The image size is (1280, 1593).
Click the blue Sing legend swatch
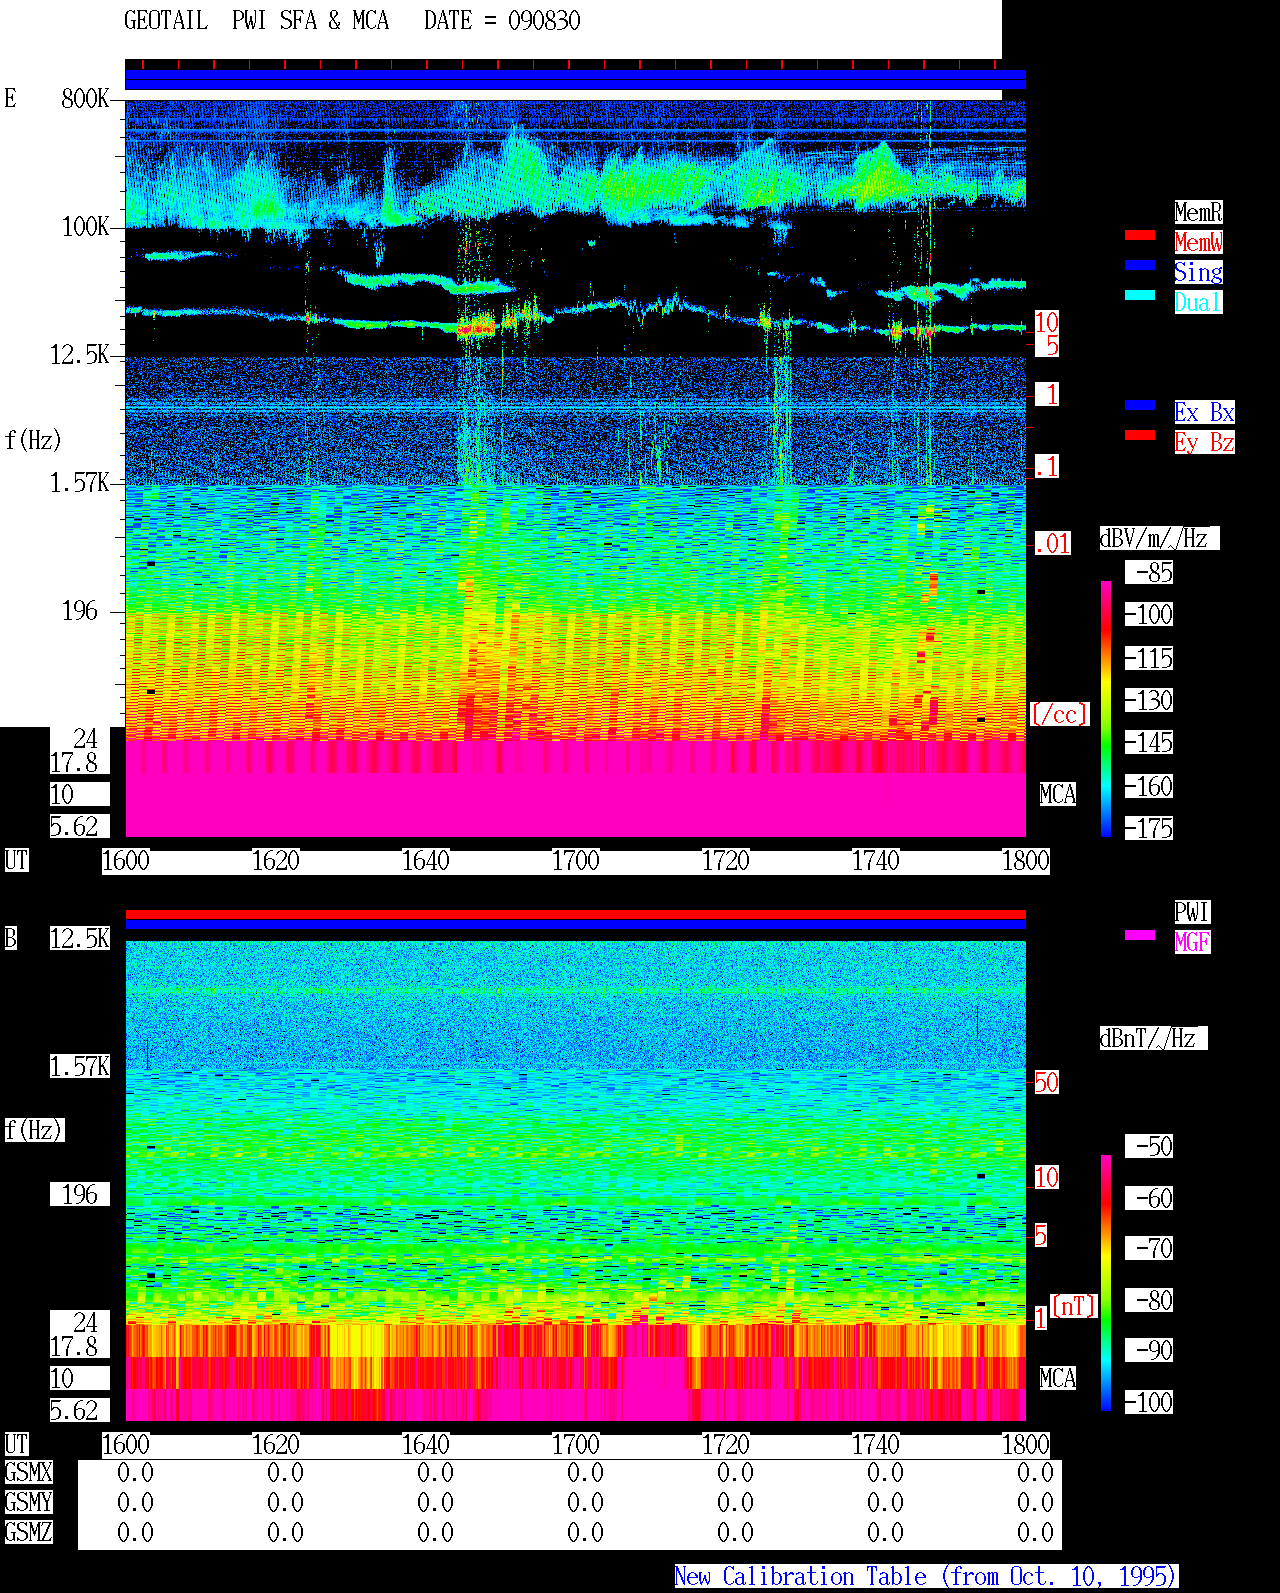pyautogui.click(x=1140, y=265)
